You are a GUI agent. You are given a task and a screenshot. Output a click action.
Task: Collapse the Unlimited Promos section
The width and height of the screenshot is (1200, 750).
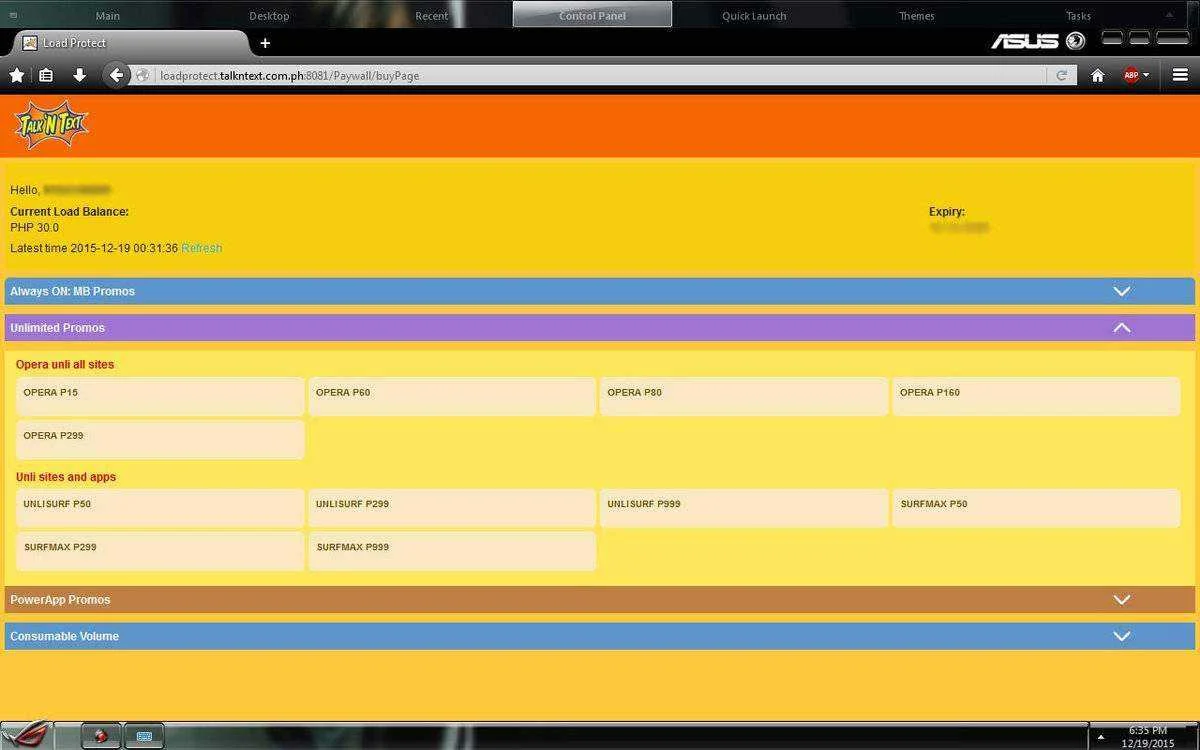coord(1122,327)
